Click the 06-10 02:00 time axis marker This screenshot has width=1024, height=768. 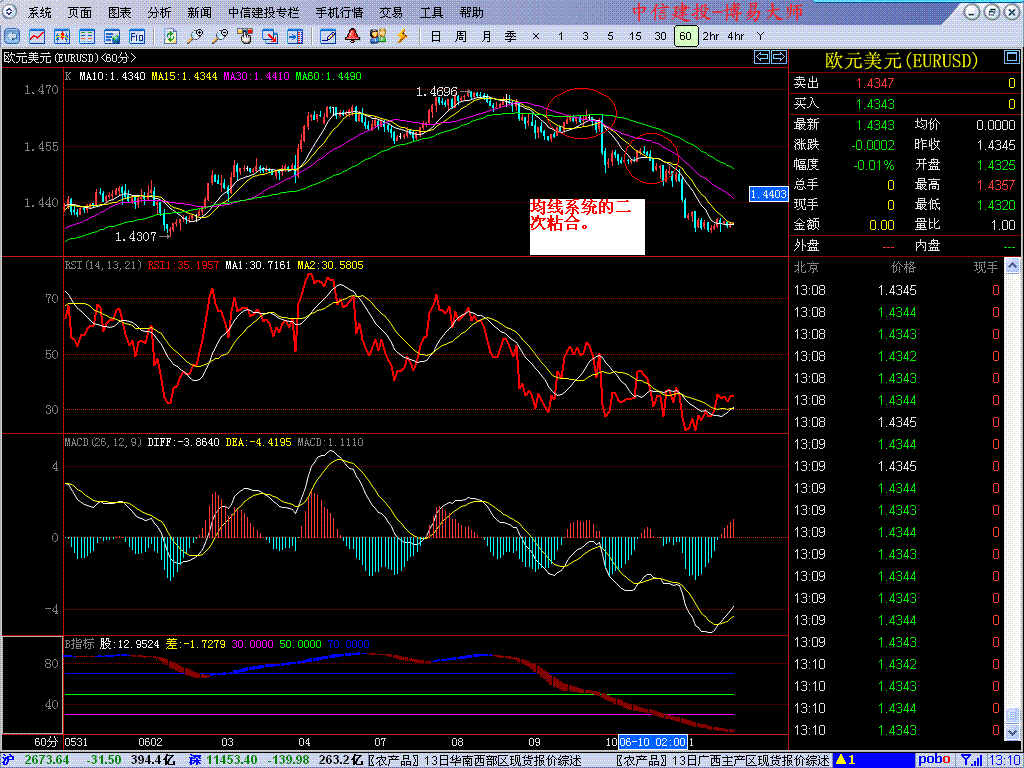click(652, 743)
